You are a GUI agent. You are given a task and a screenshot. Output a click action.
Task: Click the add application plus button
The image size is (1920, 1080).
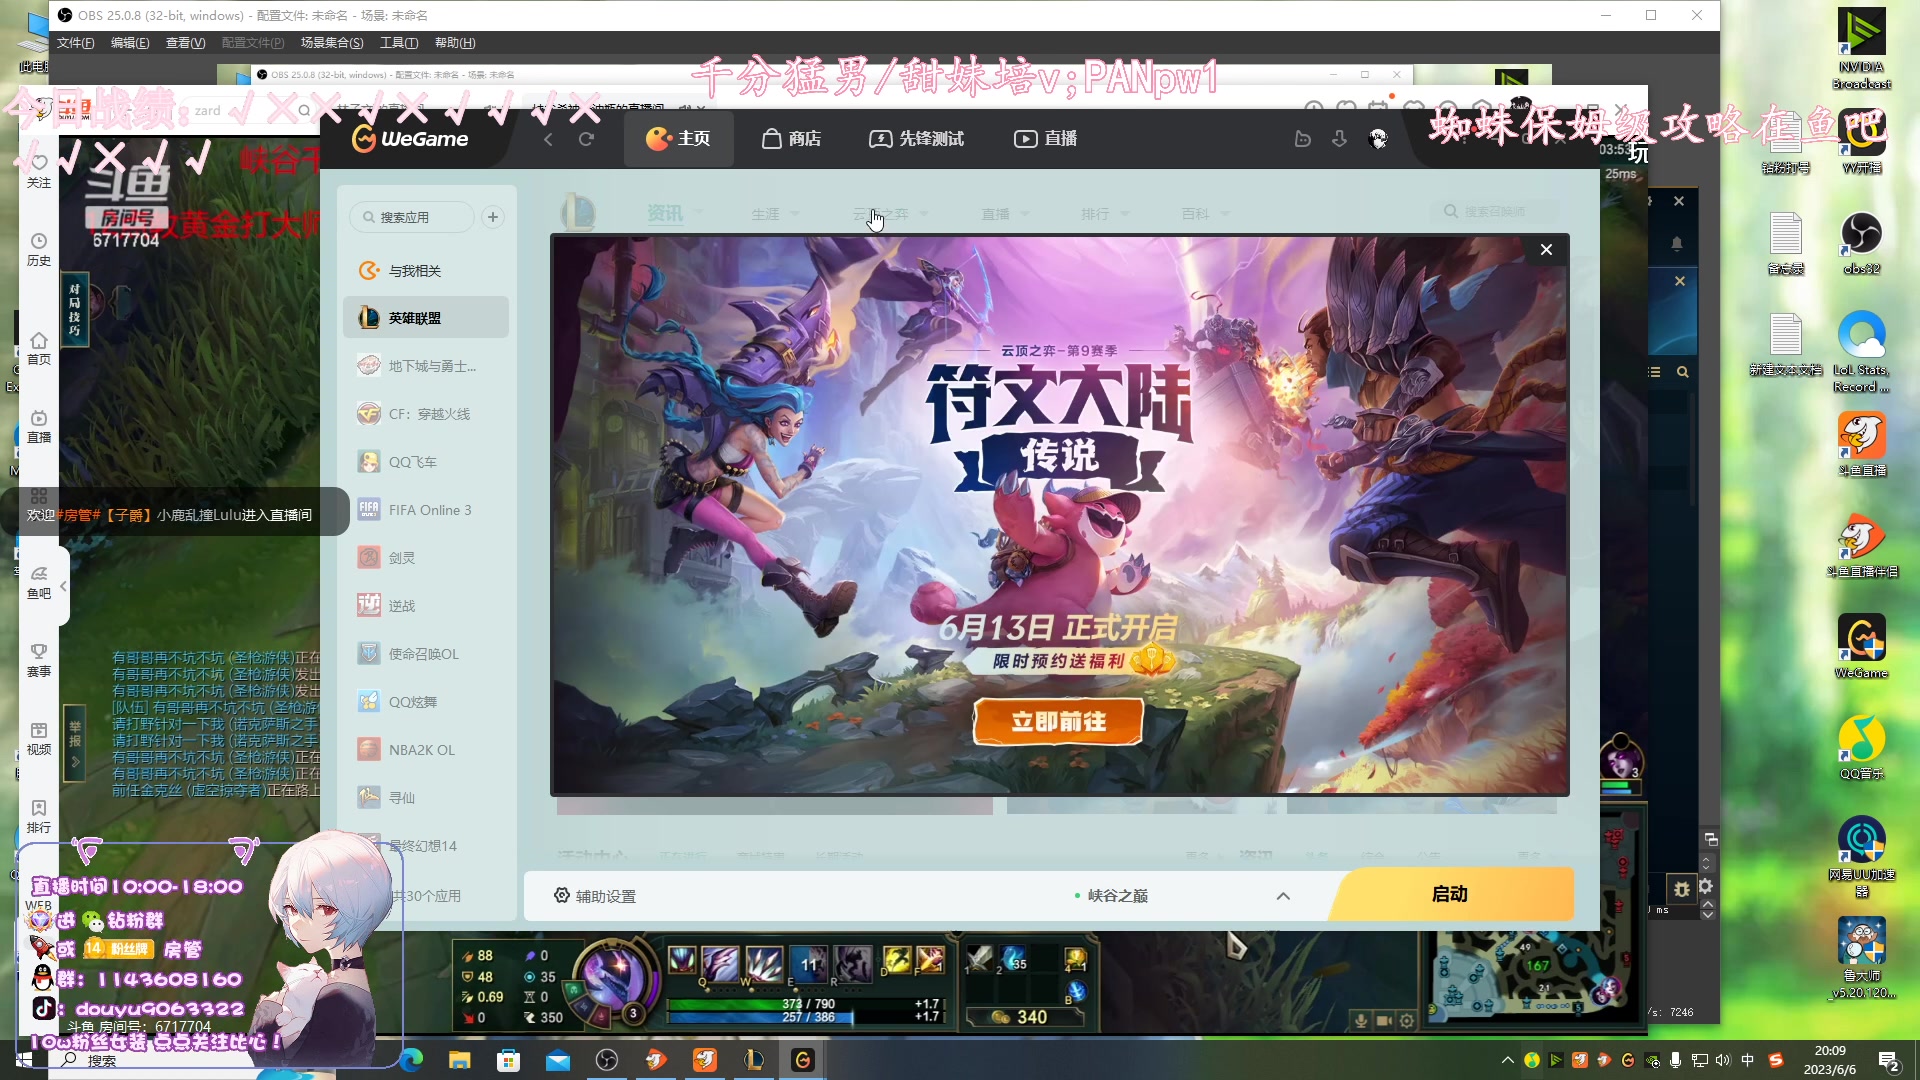[492, 217]
